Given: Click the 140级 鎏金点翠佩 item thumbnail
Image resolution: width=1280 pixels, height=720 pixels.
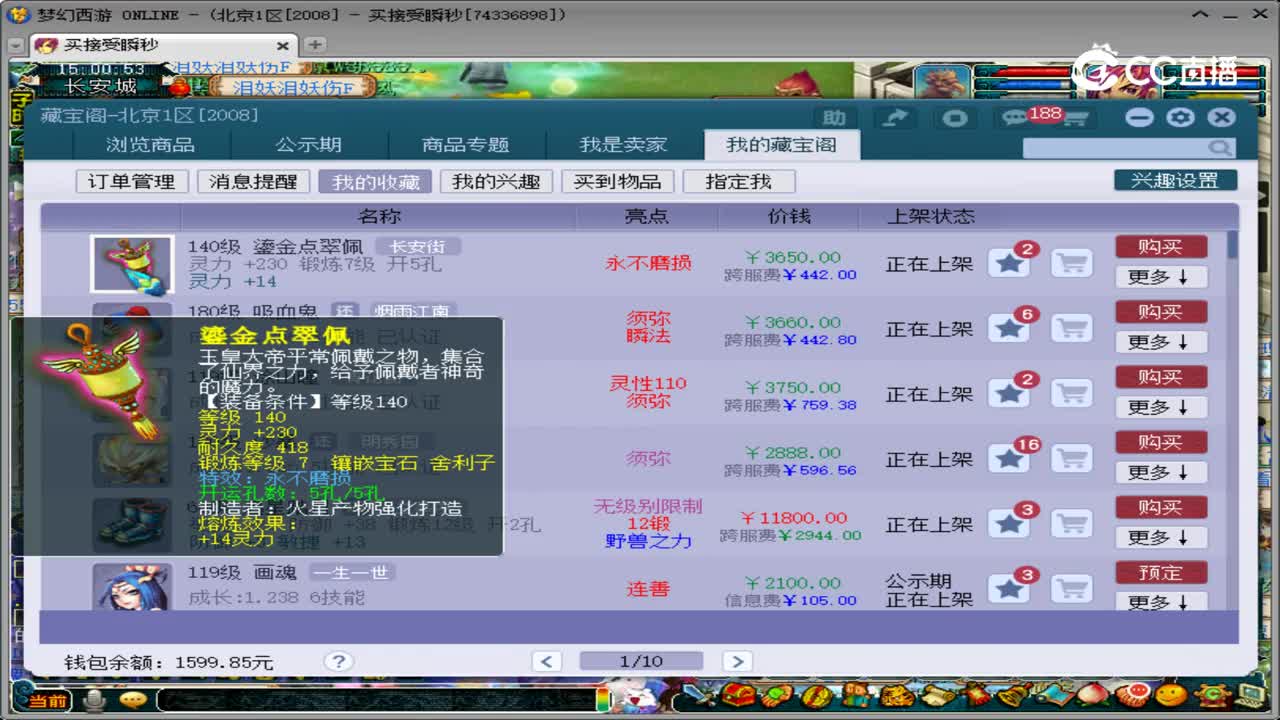Looking at the screenshot, I should (x=132, y=264).
